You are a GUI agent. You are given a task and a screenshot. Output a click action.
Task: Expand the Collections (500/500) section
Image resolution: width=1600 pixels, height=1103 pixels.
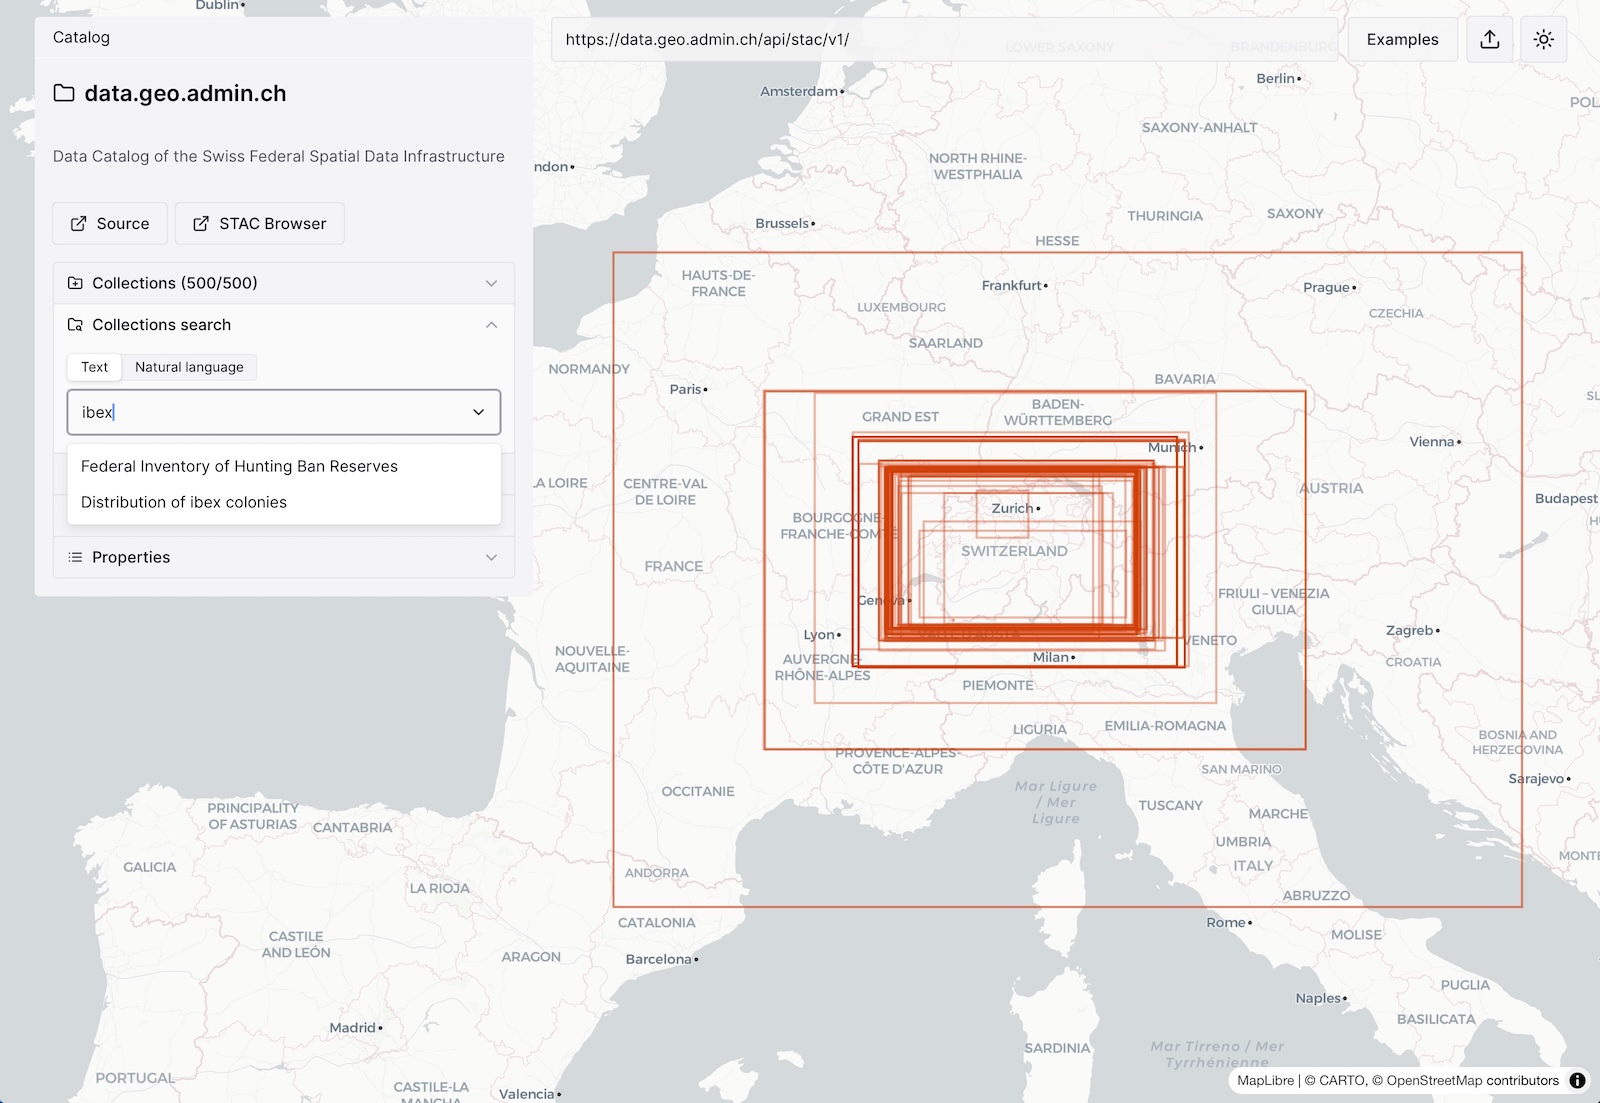click(x=491, y=283)
